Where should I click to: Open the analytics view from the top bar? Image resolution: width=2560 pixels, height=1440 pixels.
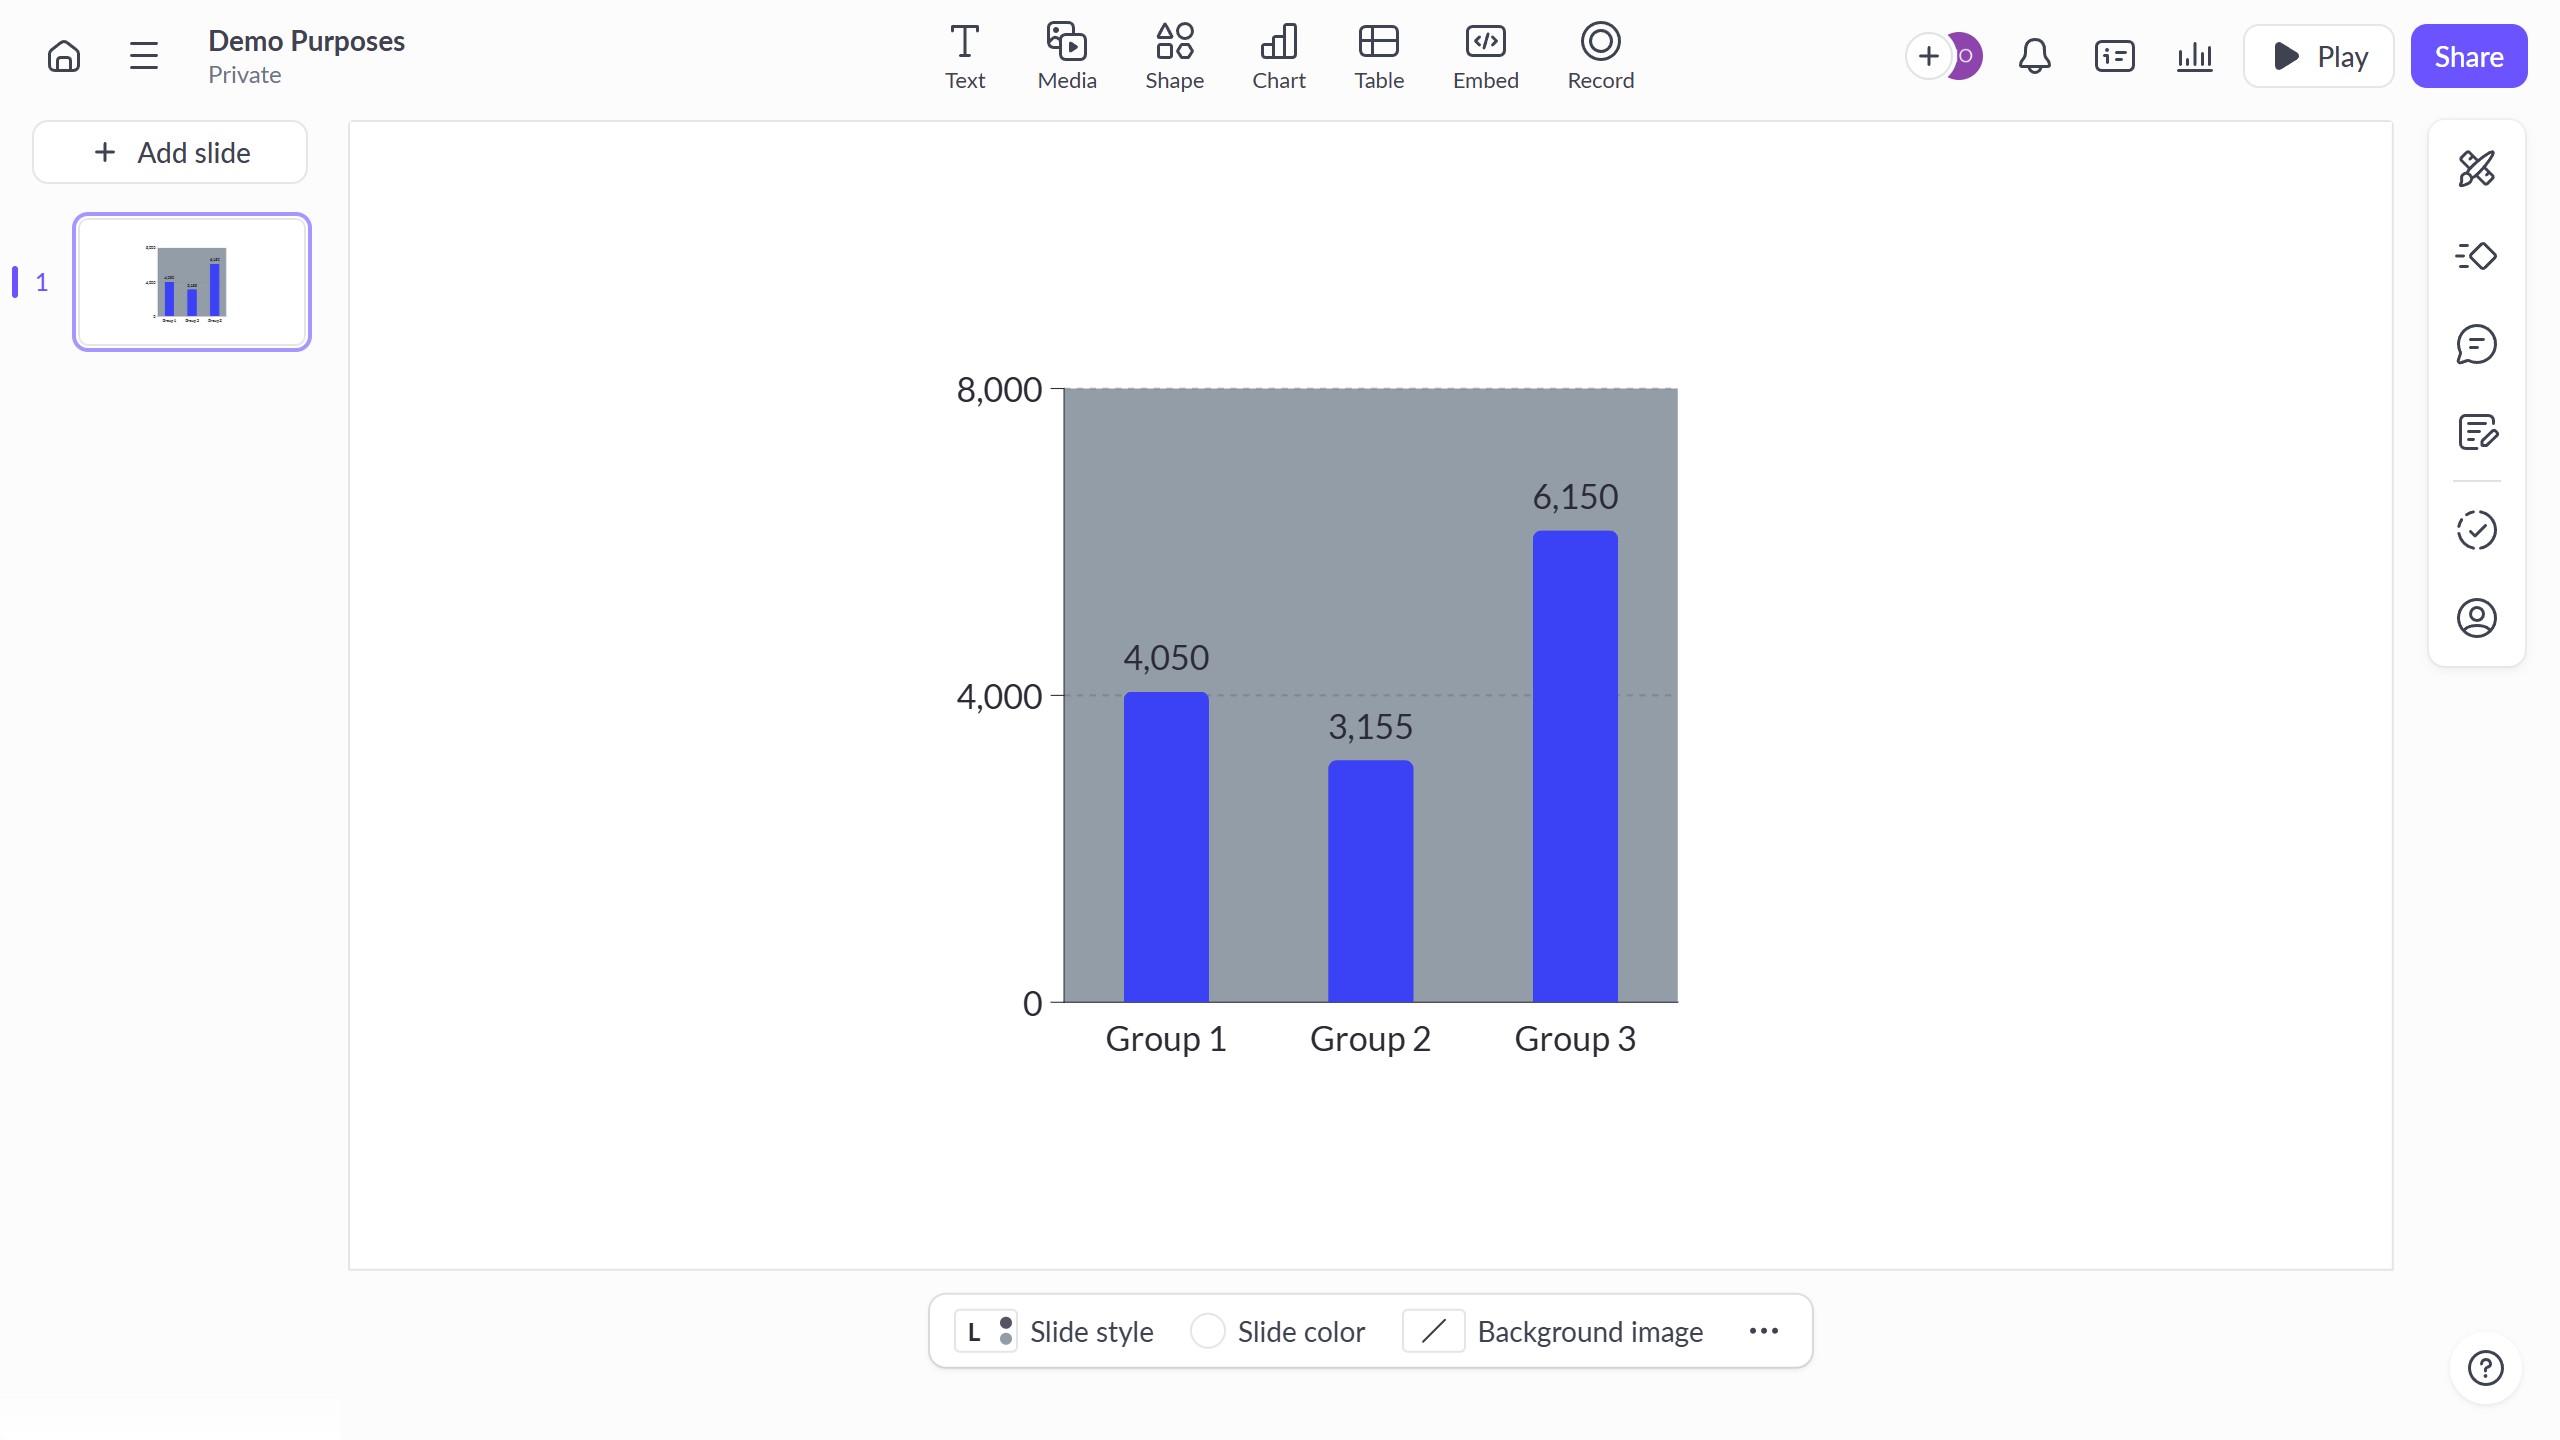pos(2194,56)
